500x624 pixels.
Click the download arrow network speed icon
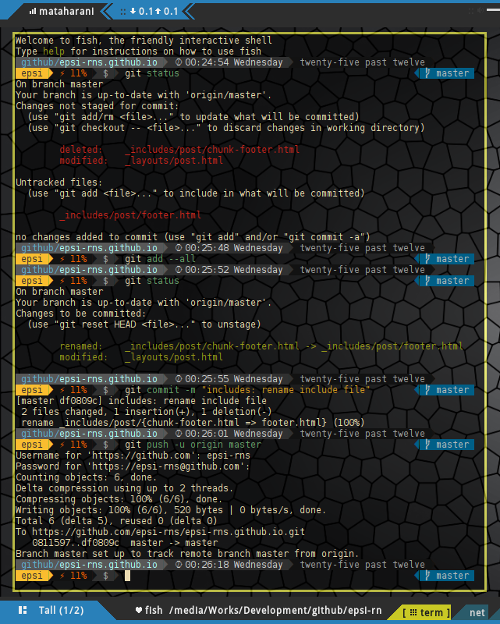[133, 12]
